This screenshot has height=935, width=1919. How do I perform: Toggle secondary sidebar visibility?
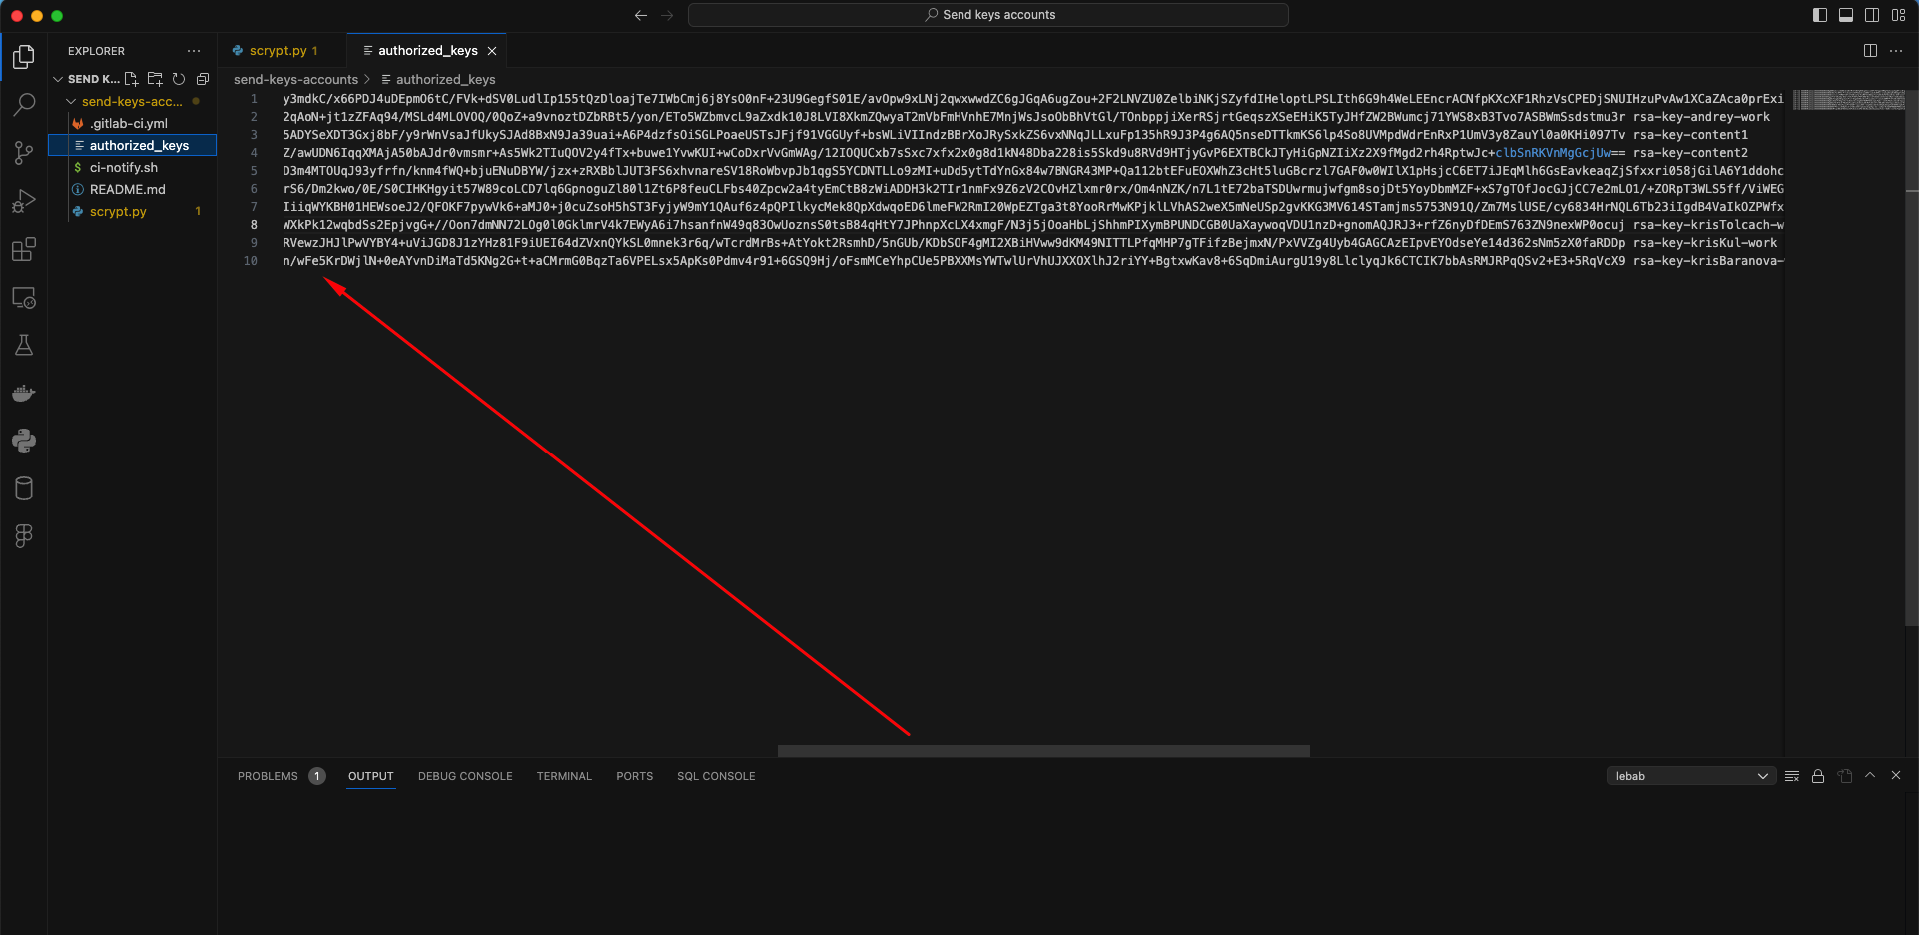[1872, 15]
